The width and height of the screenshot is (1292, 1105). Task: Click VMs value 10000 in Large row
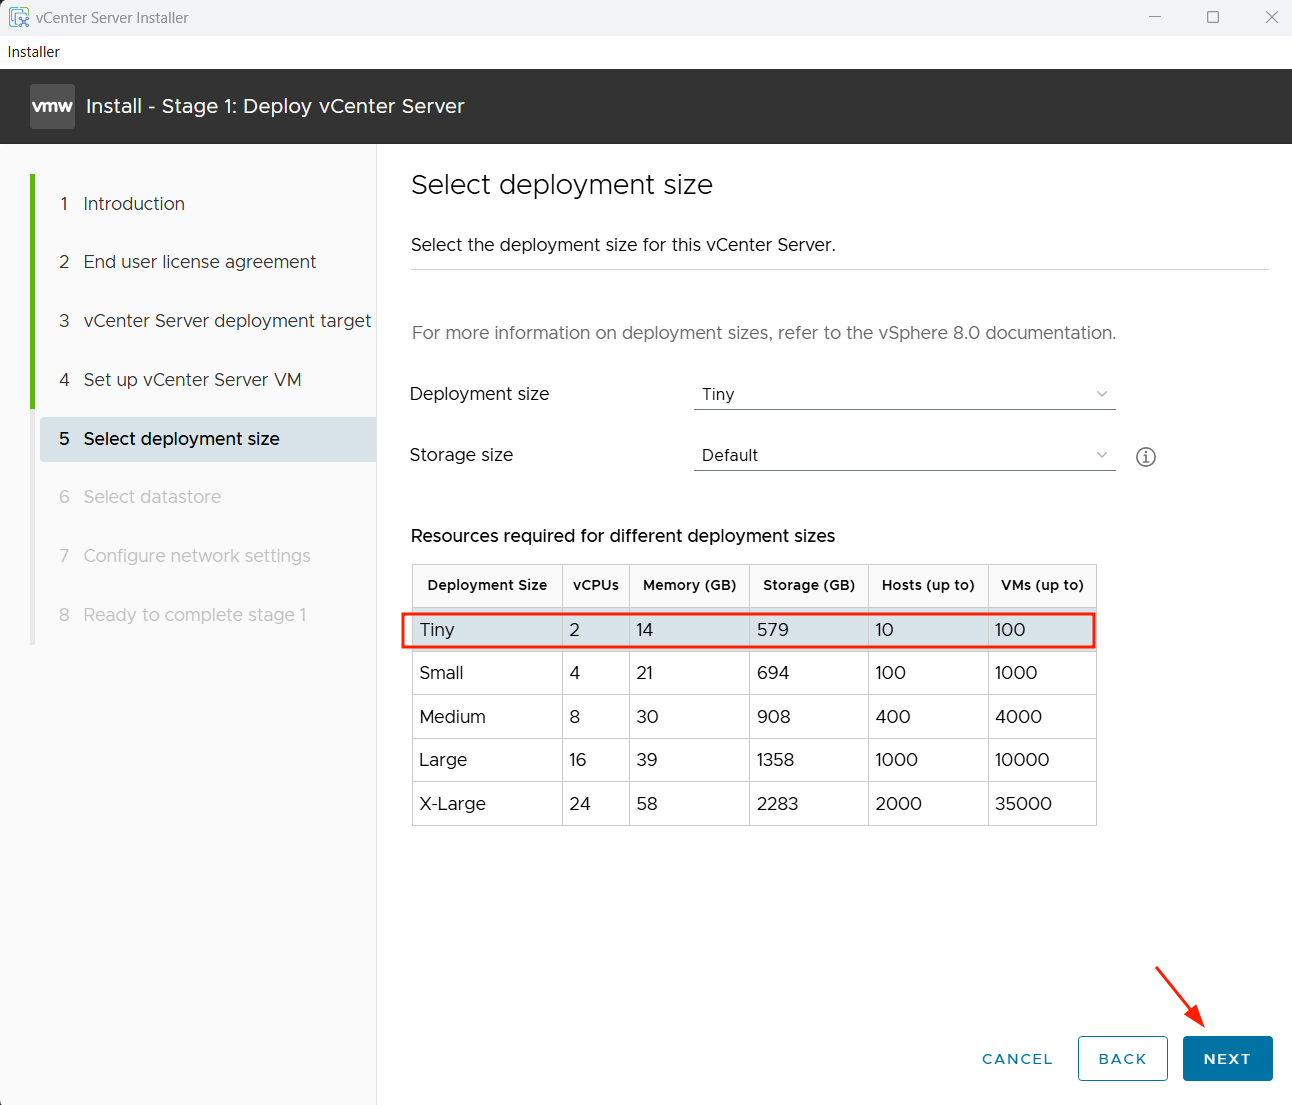1022,760
